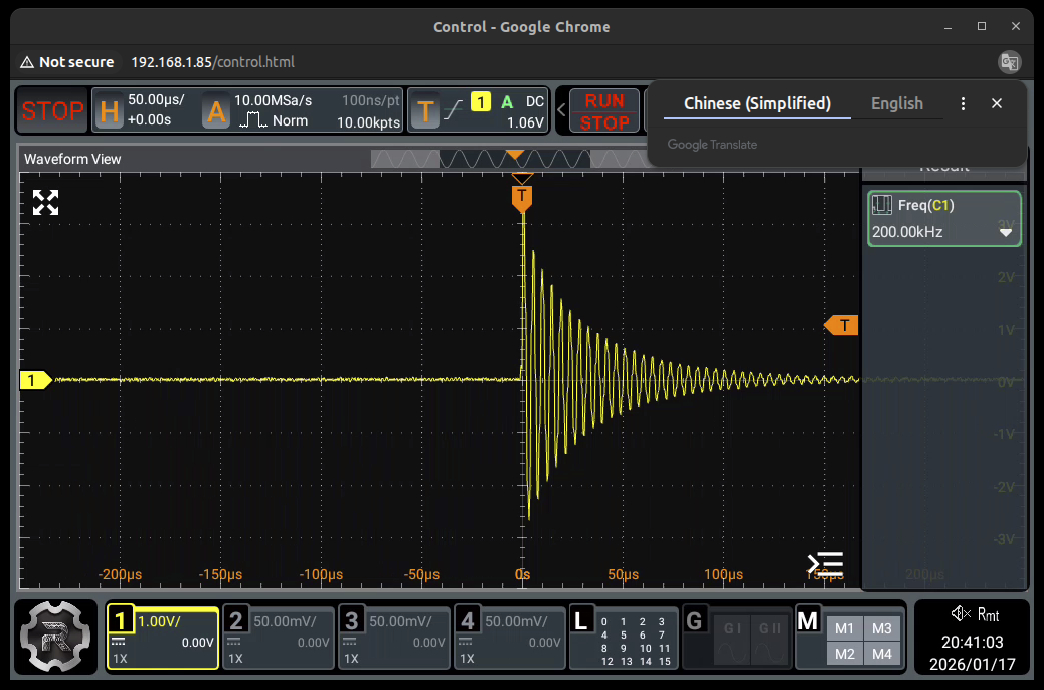This screenshot has height=690, width=1044.
Task: Toggle channel 1 on or off
Action: [121, 620]
